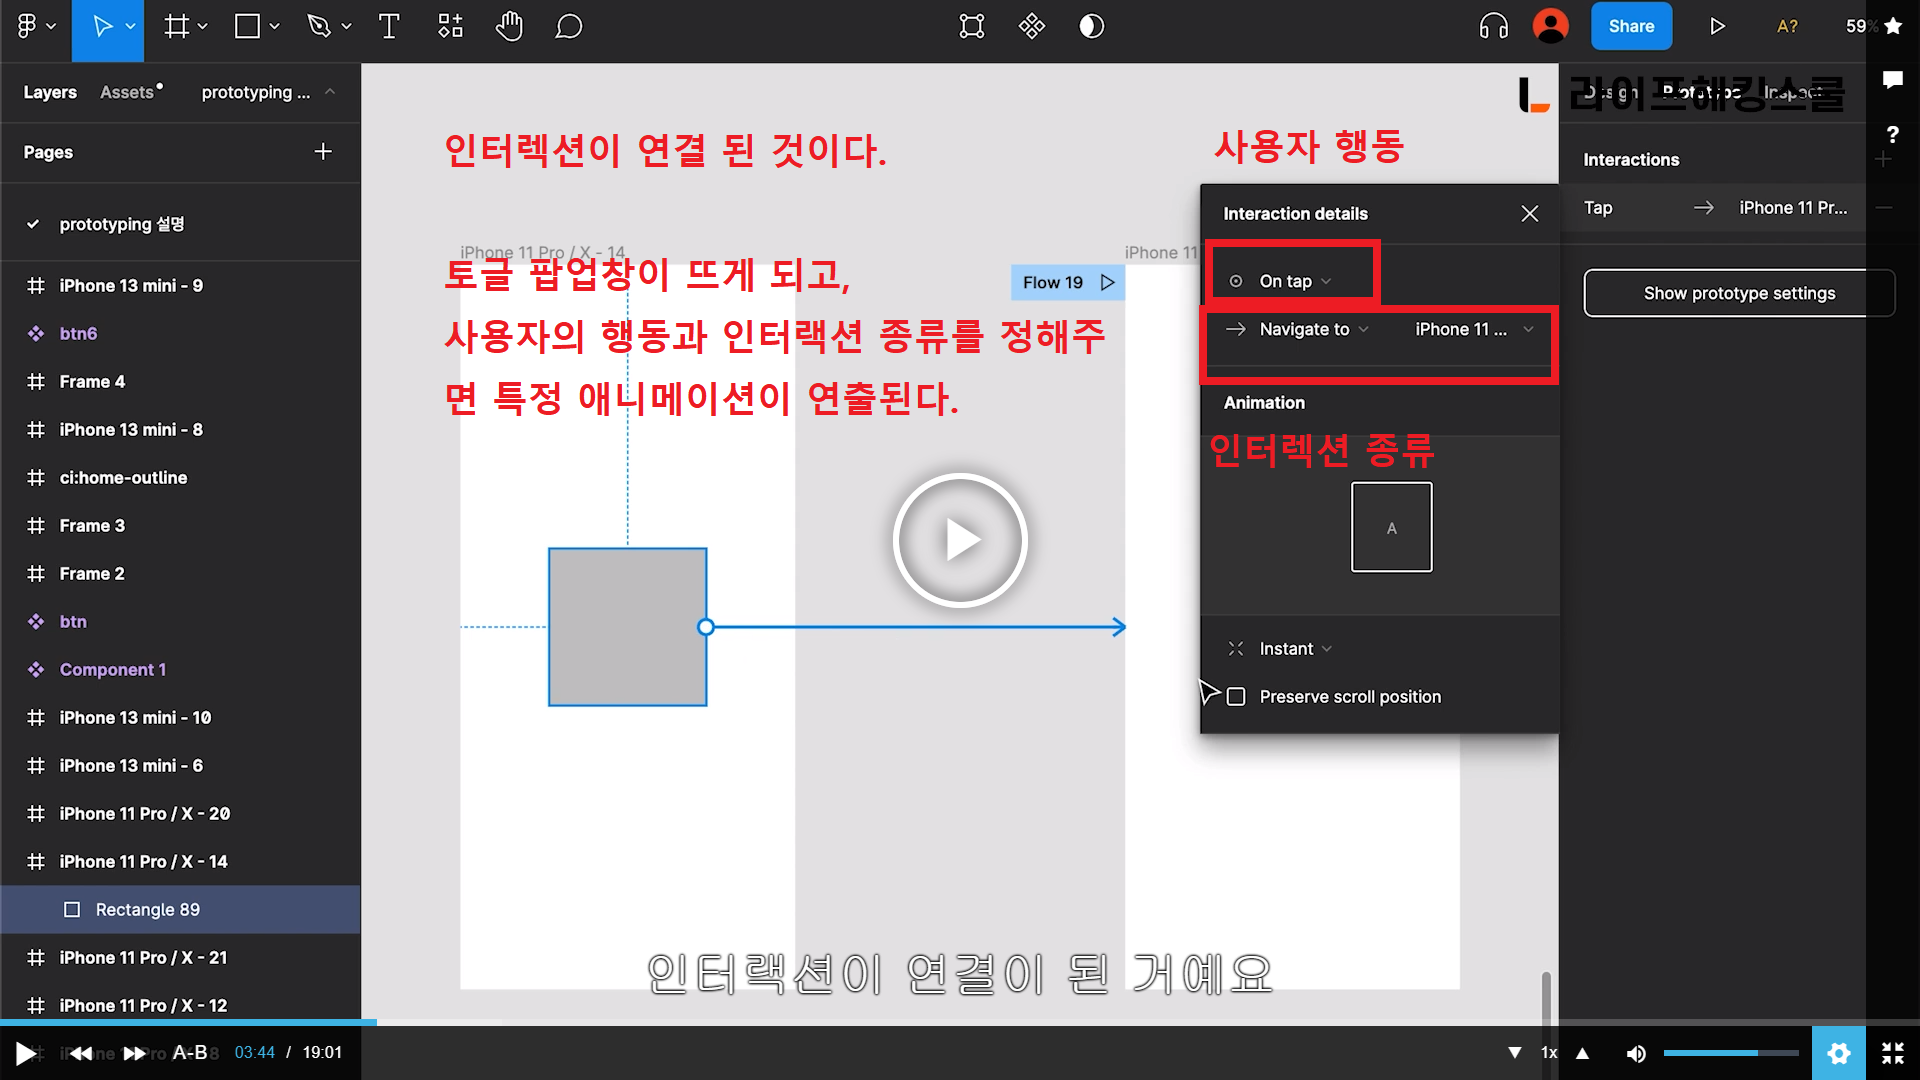Toggle dark mode contrast icon

(x=1092, y=27)
